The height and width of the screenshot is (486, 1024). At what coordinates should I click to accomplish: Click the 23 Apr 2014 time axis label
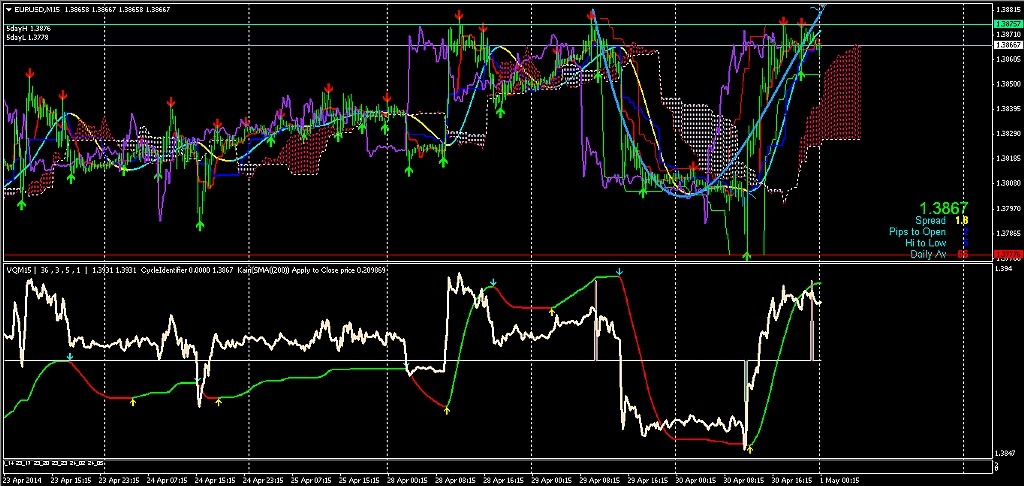[x=20, y=478]
